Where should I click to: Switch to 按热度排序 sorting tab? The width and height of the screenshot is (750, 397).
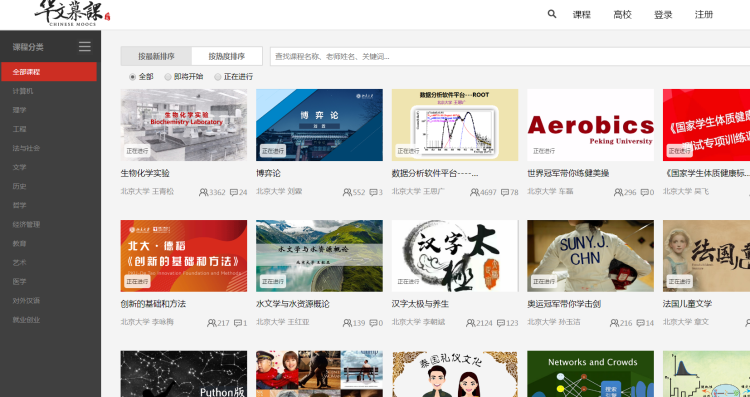(x=227, y=56)
